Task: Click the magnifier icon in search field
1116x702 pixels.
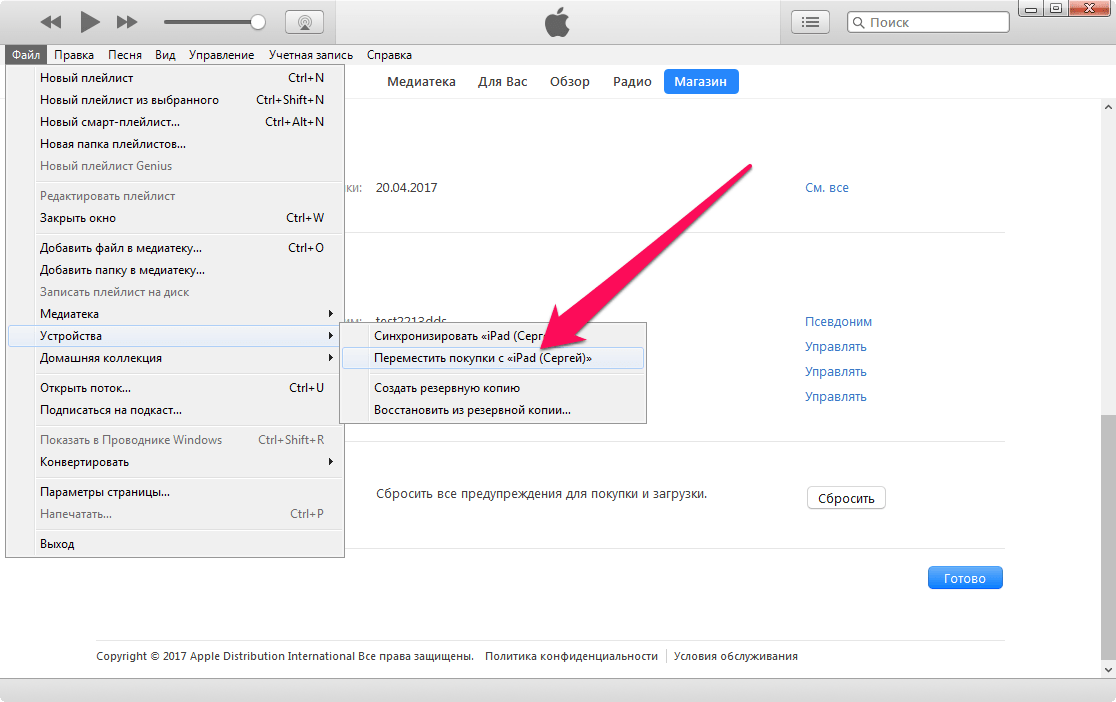Action: point(859,22)
